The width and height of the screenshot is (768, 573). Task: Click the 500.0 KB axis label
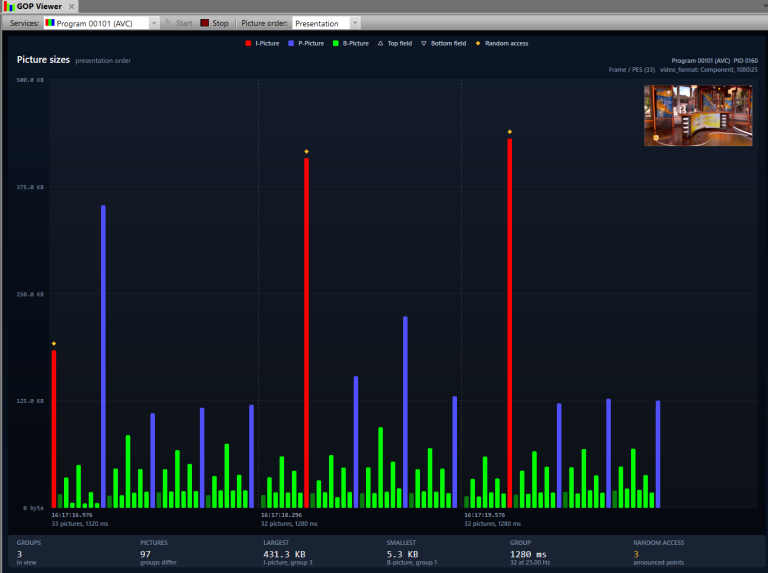click(x=30, y=80)
